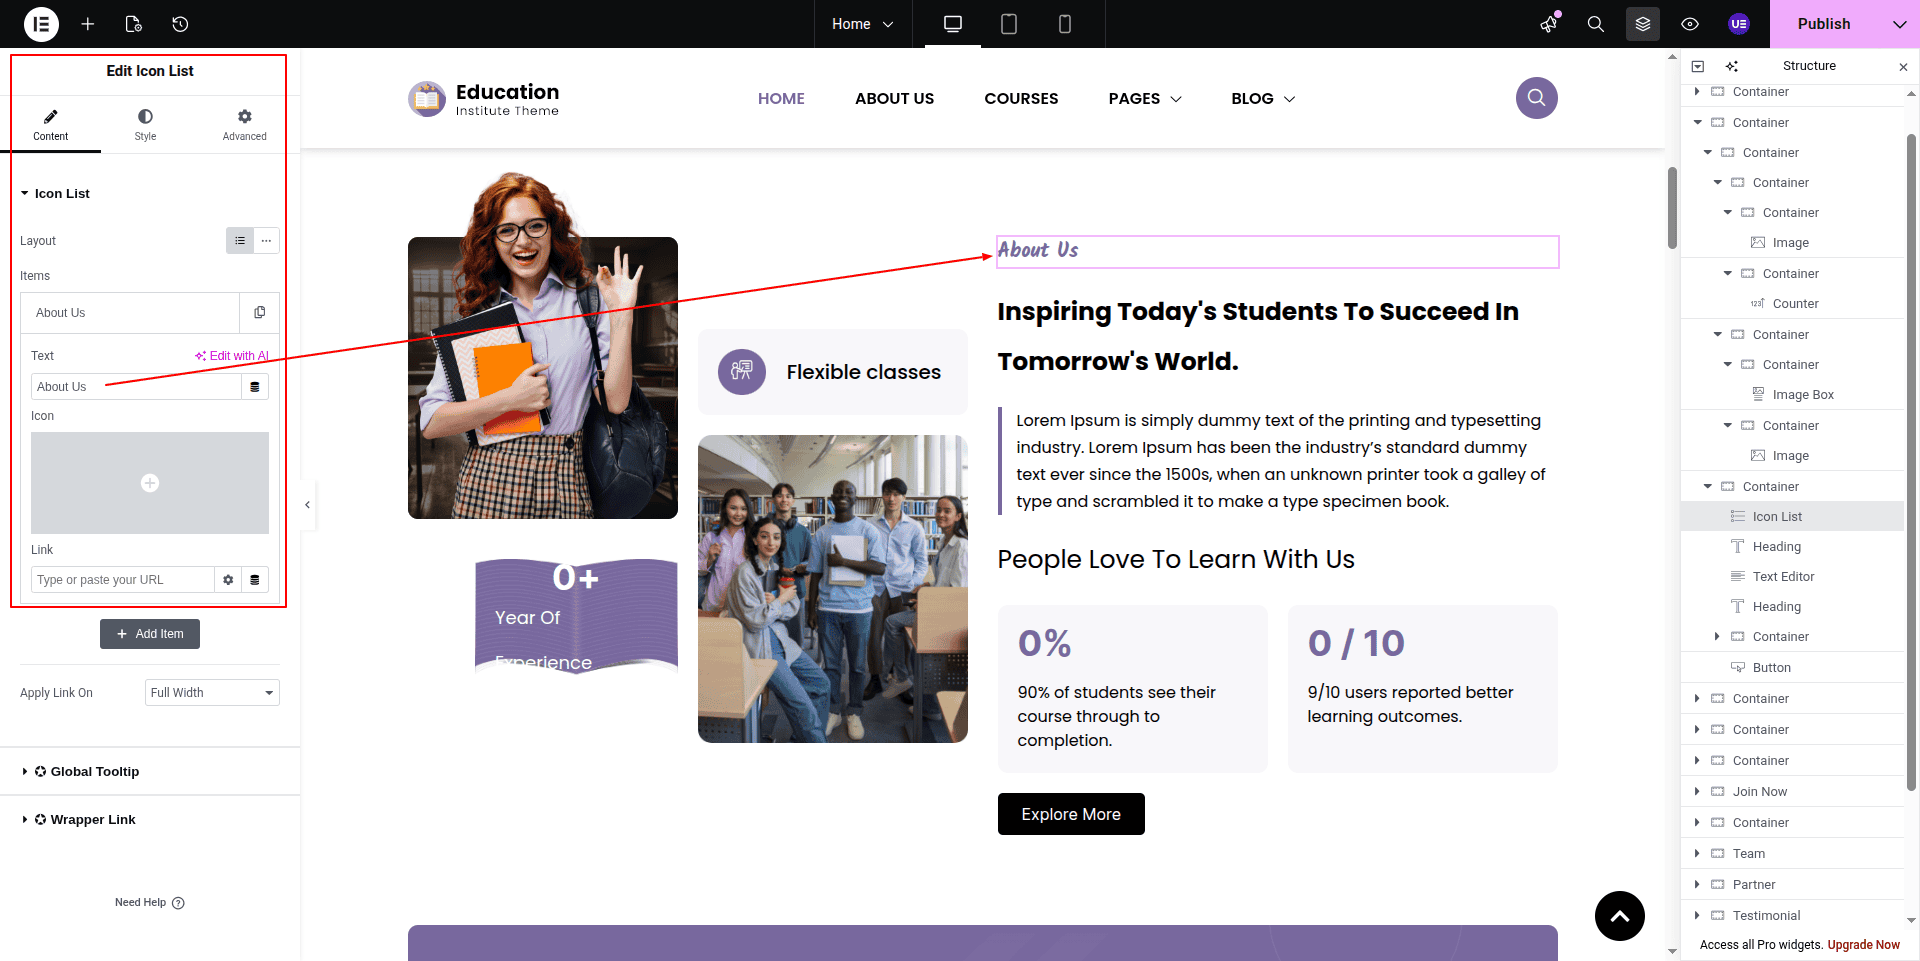This screenshot has height=961, width=1920.
Task: Select inline layout option for icon list
Action: (x=266, y=241)
